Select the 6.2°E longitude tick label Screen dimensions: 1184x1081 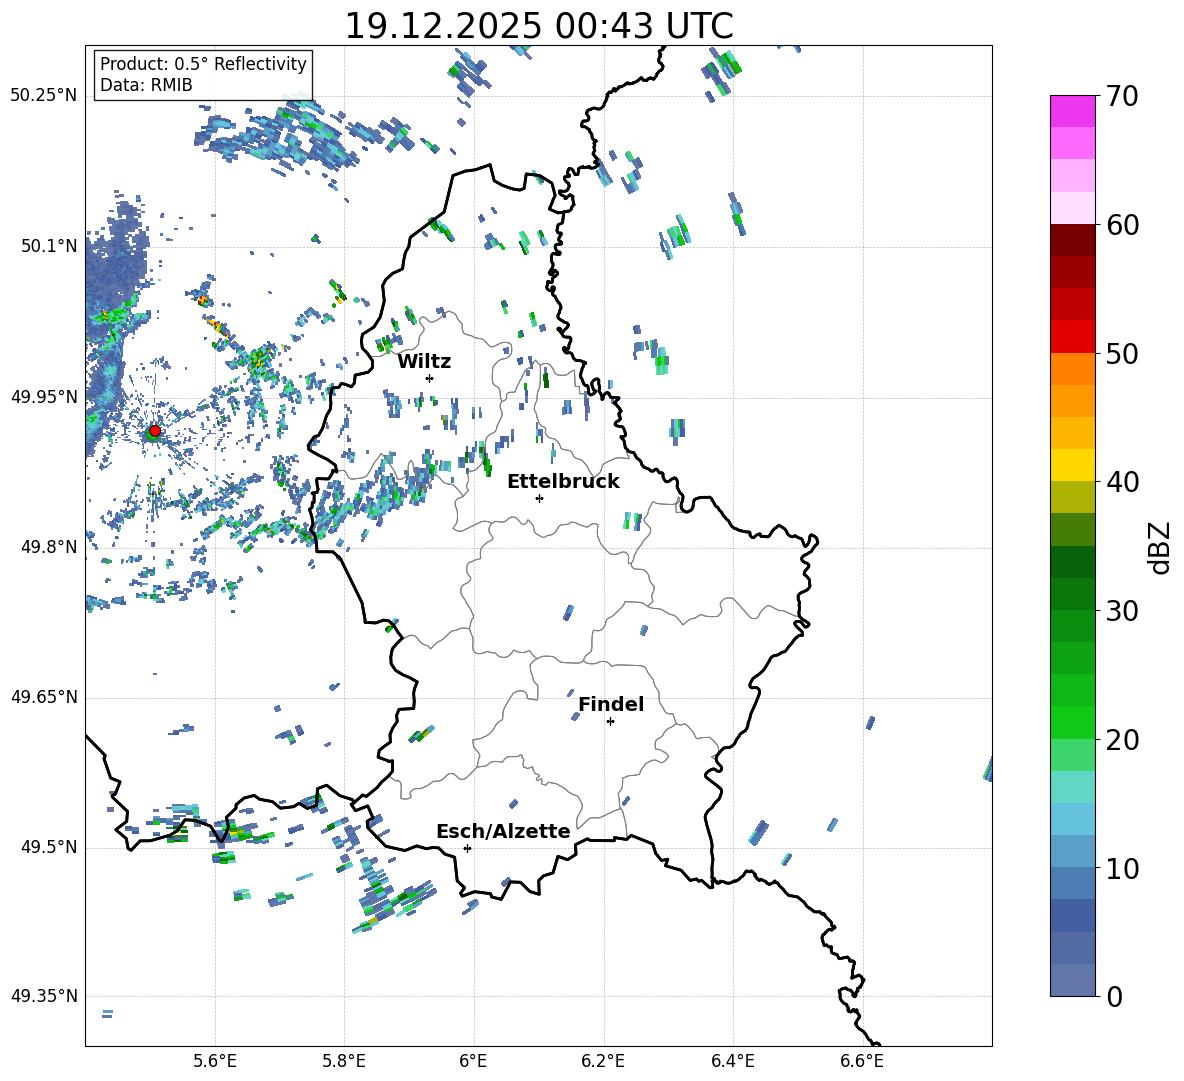point(603,1060)
